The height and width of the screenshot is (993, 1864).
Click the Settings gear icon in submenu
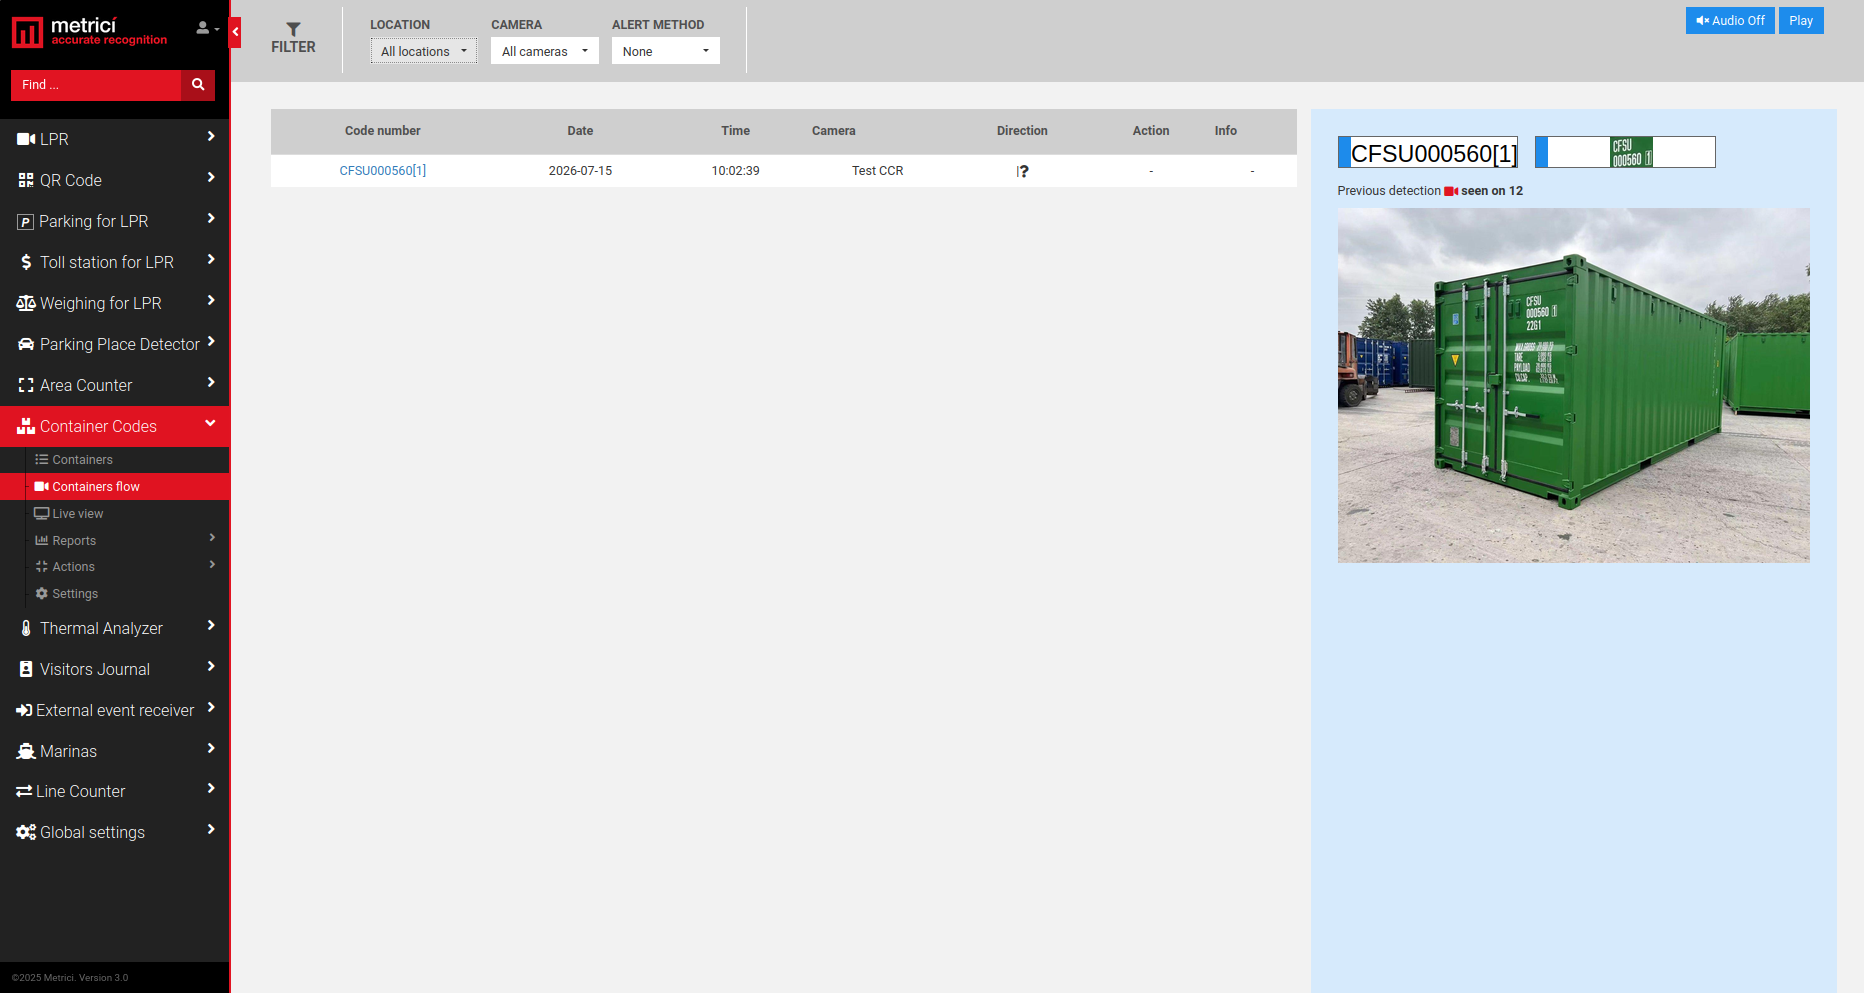pos(42,593)
